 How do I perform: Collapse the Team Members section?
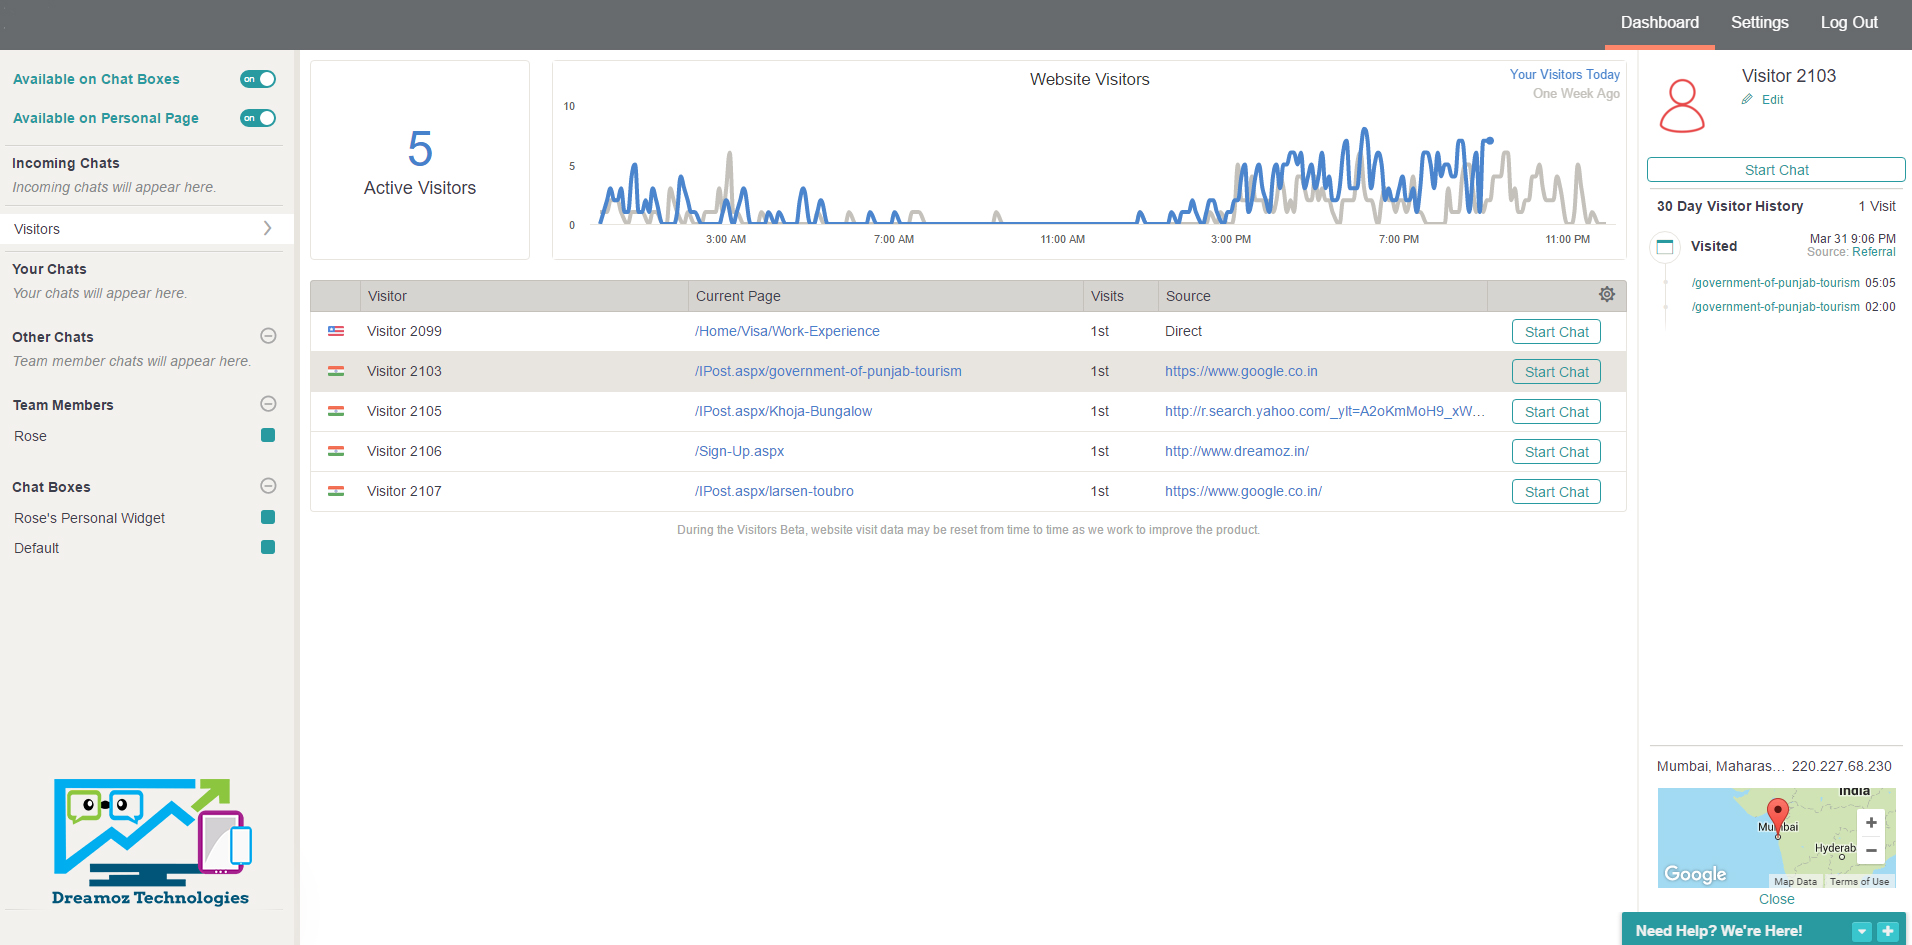pyautogui.click(x=268, y=404)
